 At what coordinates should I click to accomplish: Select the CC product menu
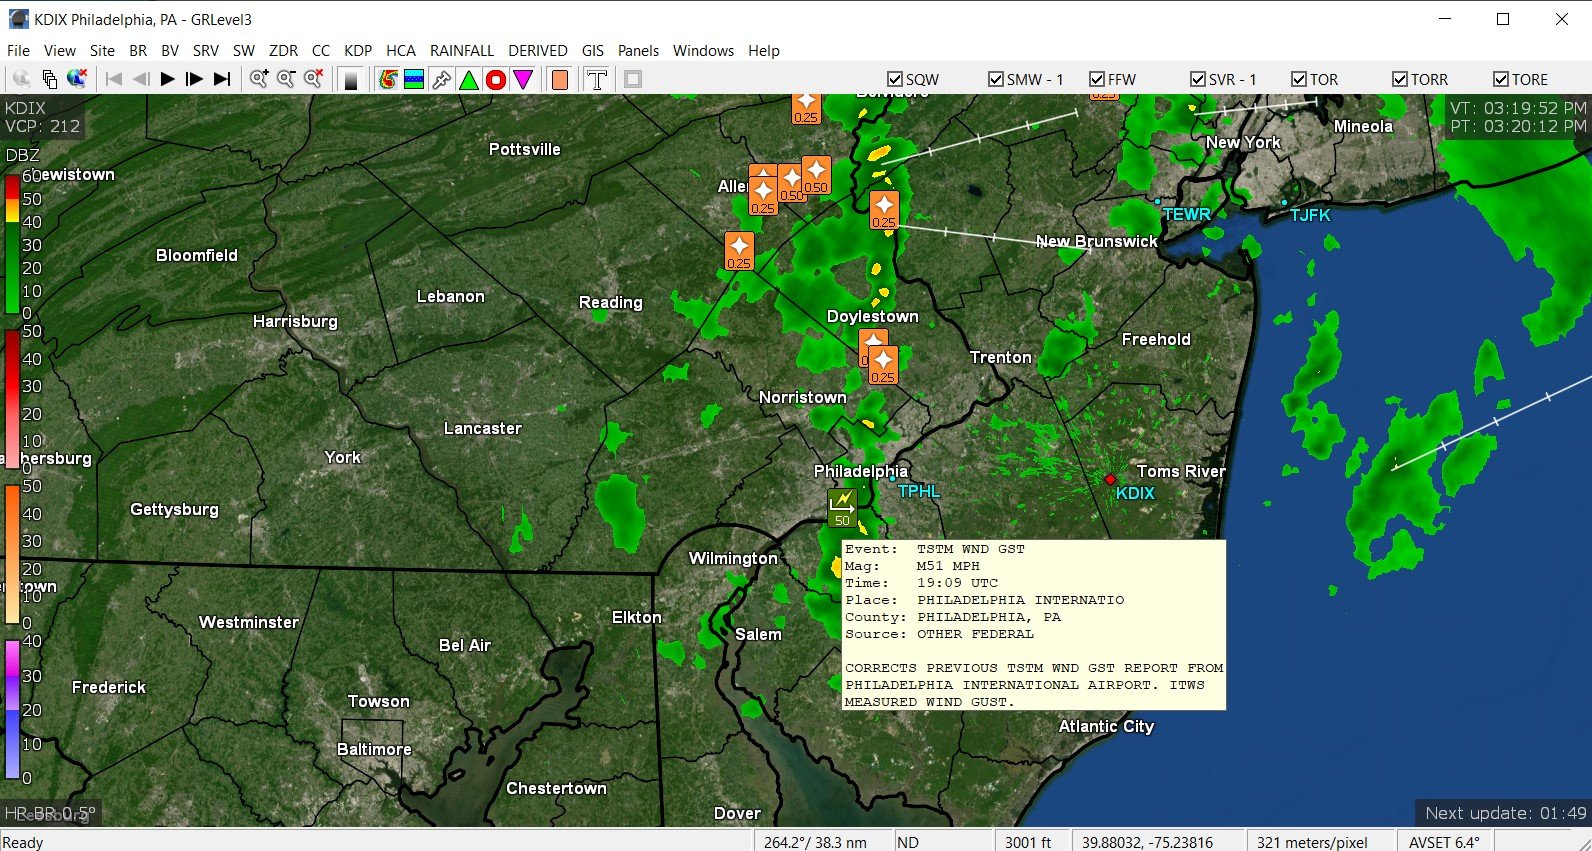[x=321, y=50]
